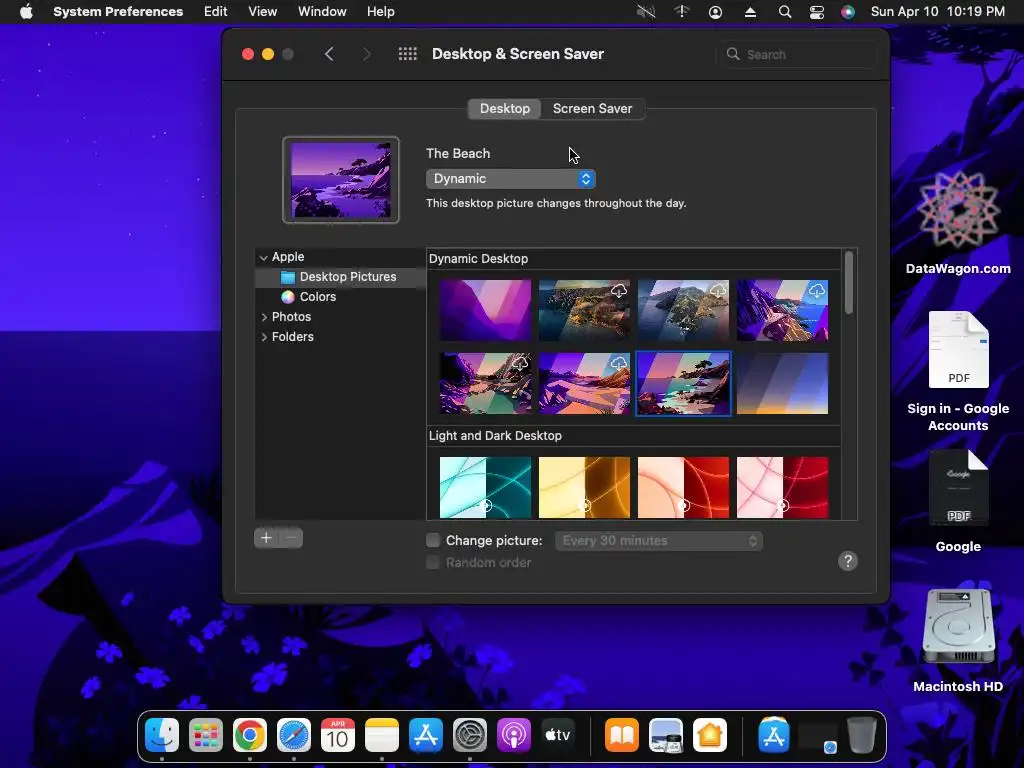Open Control Center in menu bar

[817, 12]
